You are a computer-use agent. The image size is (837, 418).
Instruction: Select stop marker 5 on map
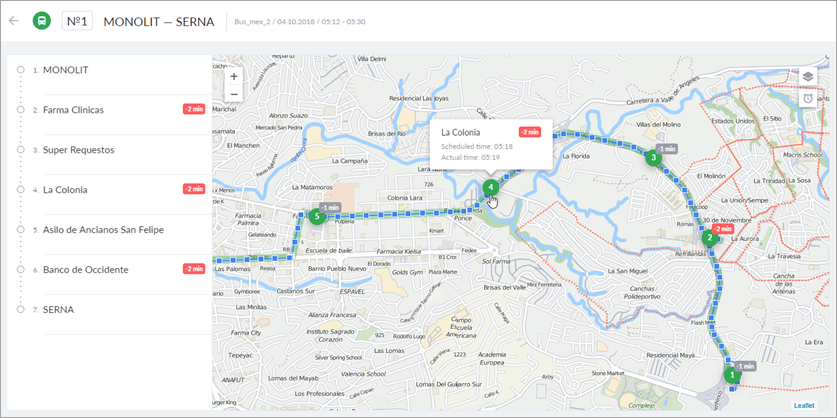[x=317, y=215]
